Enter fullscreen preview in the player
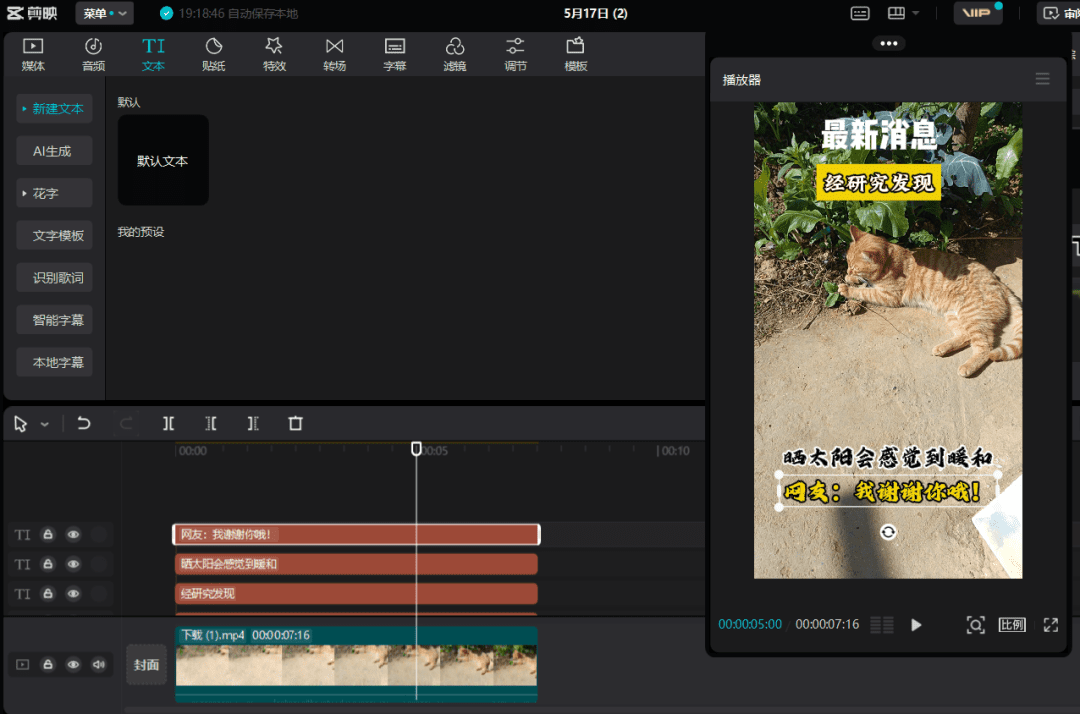Screen dimensions: 1080x714 [1050, 625]
